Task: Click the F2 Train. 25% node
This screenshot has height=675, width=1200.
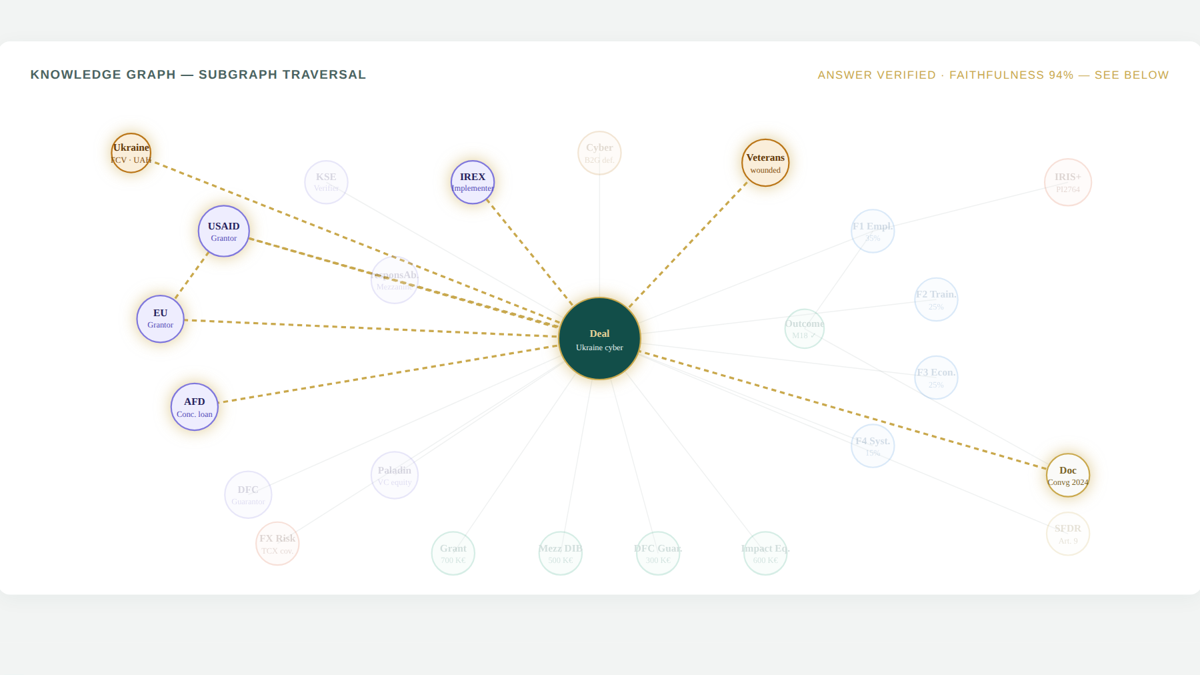Action: (x=936, y=300)
